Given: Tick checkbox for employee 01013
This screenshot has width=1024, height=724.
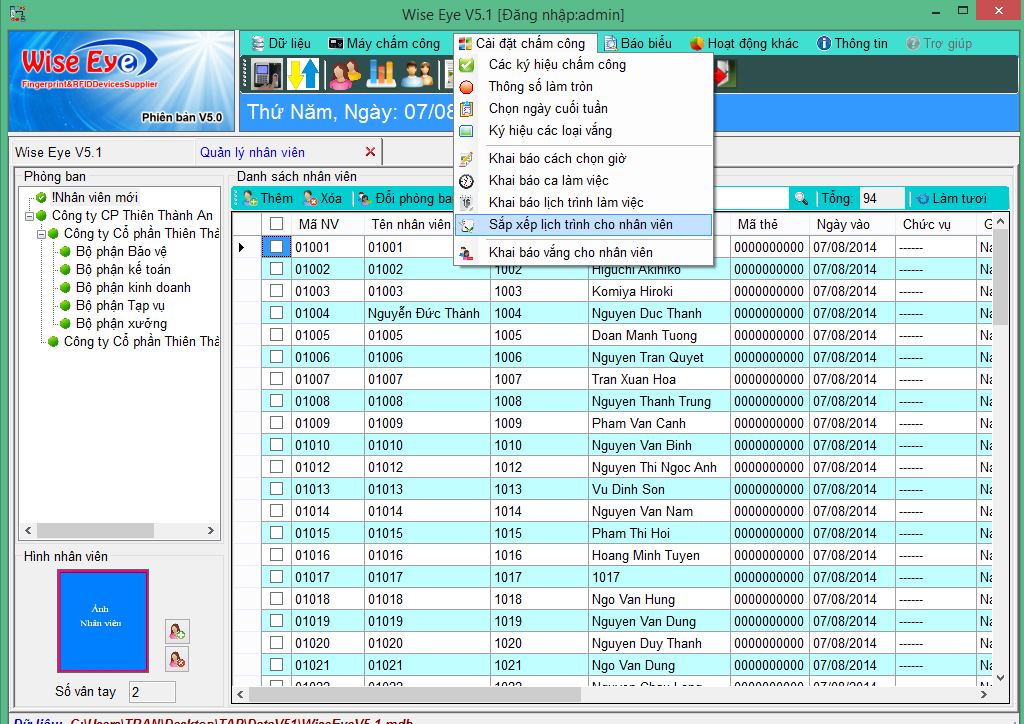Looking at the screenshot, I should tap(276, 489).
